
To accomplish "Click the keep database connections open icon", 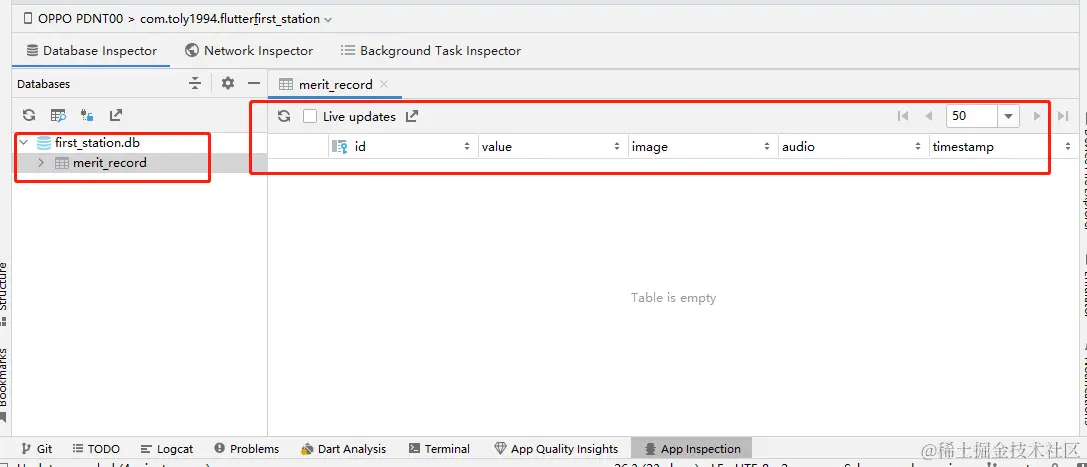I will 87,116.
